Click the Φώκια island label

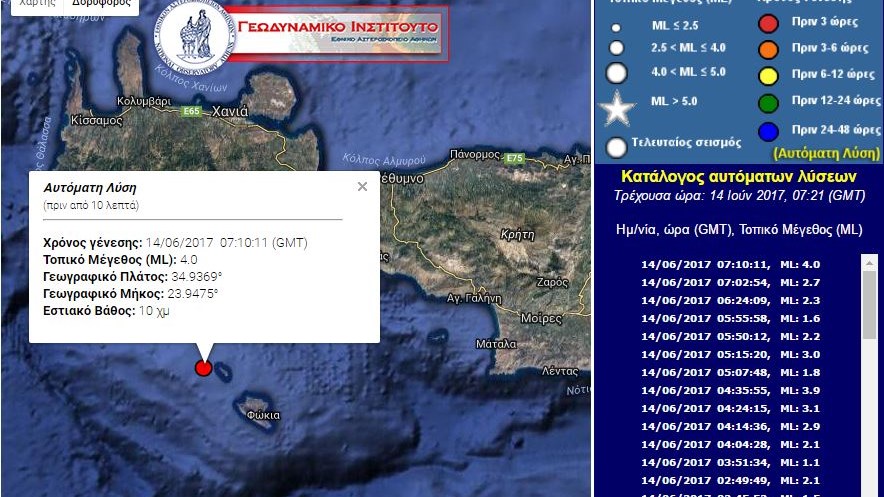click(263, 415)
